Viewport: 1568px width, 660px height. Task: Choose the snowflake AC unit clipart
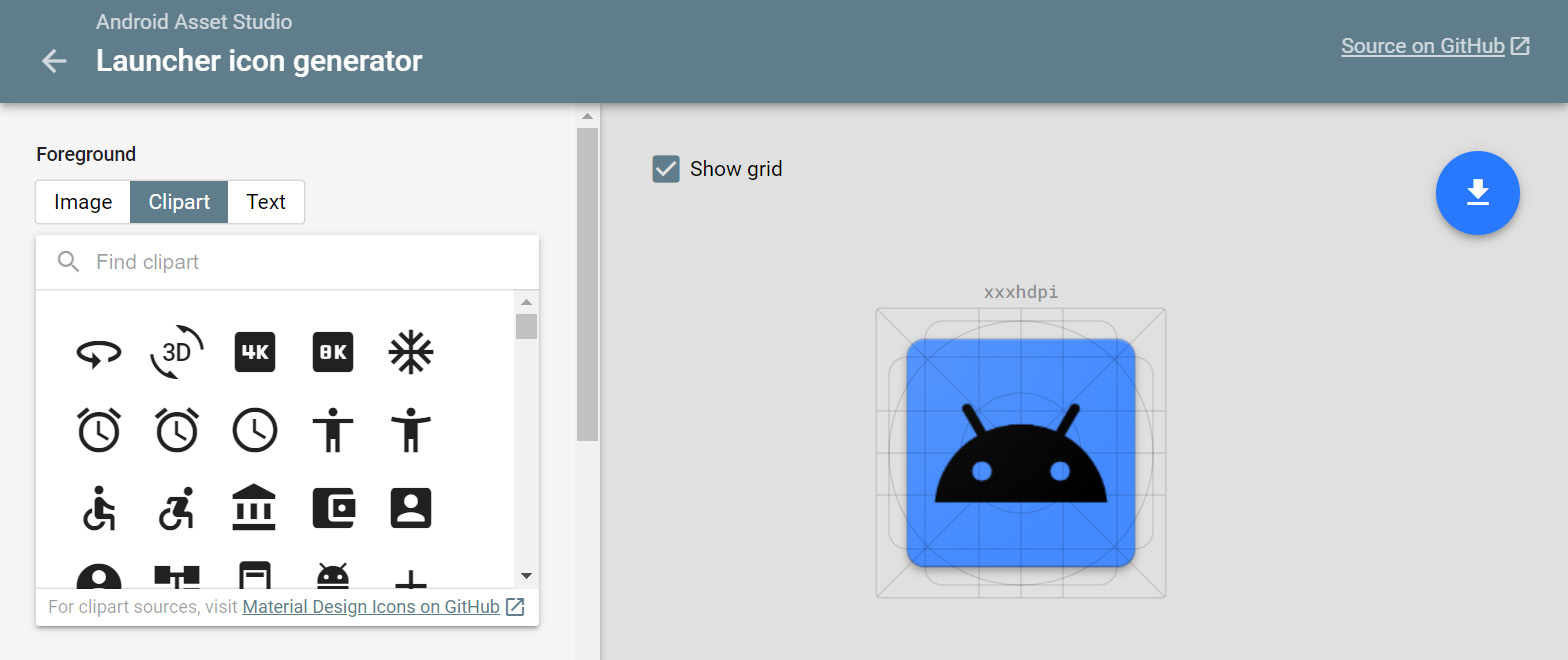pyautogui.click(x=410, y=352)
